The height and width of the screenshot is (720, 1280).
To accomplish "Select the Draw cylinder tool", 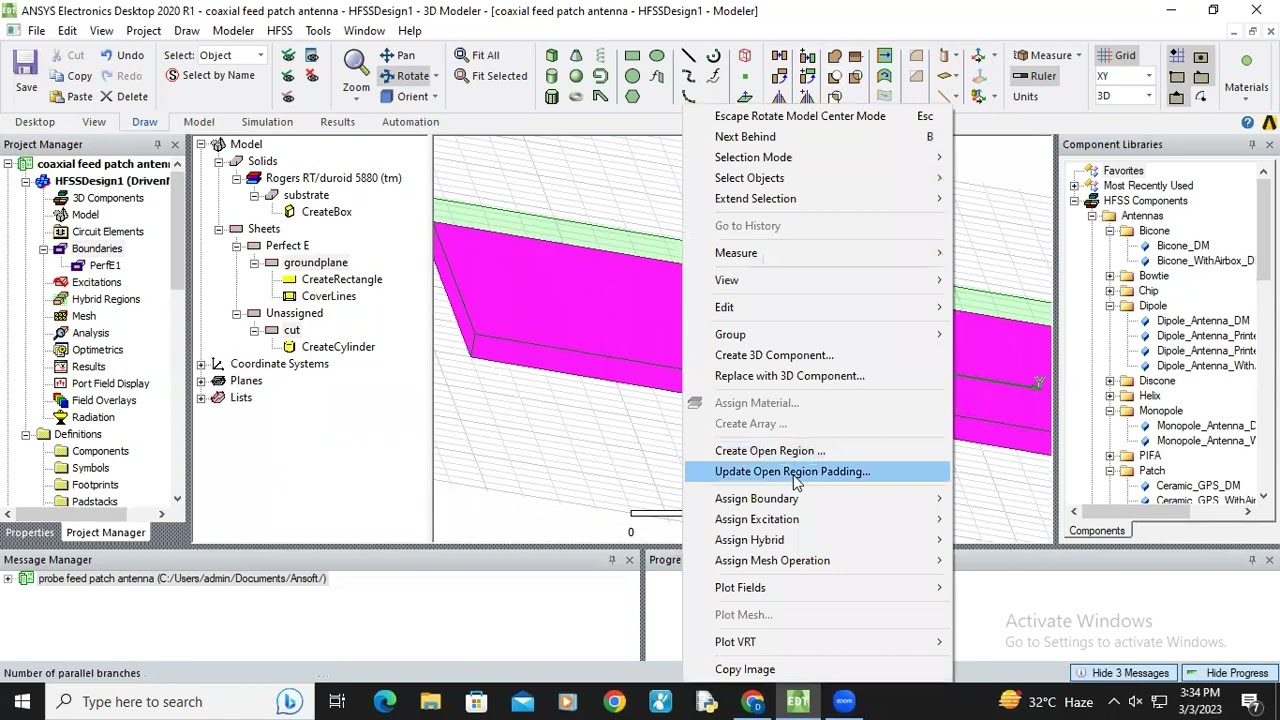I will (552, 76).
